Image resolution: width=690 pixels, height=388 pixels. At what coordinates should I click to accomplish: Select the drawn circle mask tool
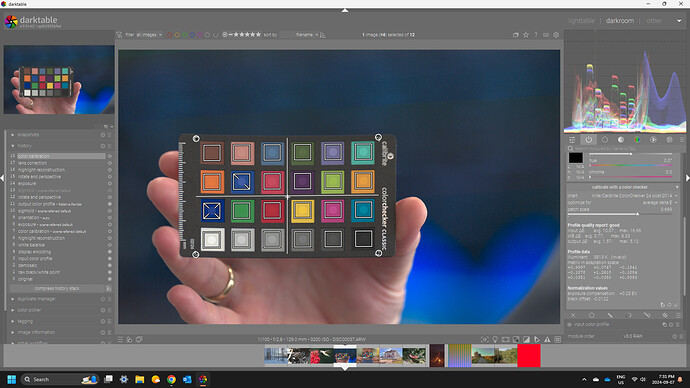pyautogui.click(x=591, y=315)
